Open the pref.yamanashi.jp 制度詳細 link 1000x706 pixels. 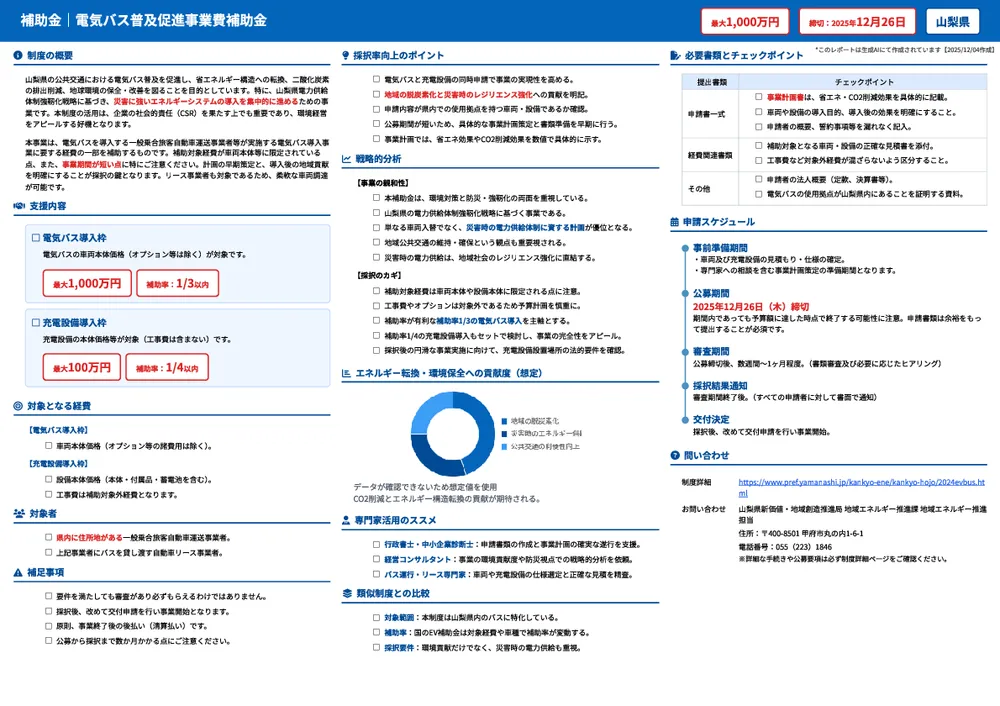pos(858,487)
